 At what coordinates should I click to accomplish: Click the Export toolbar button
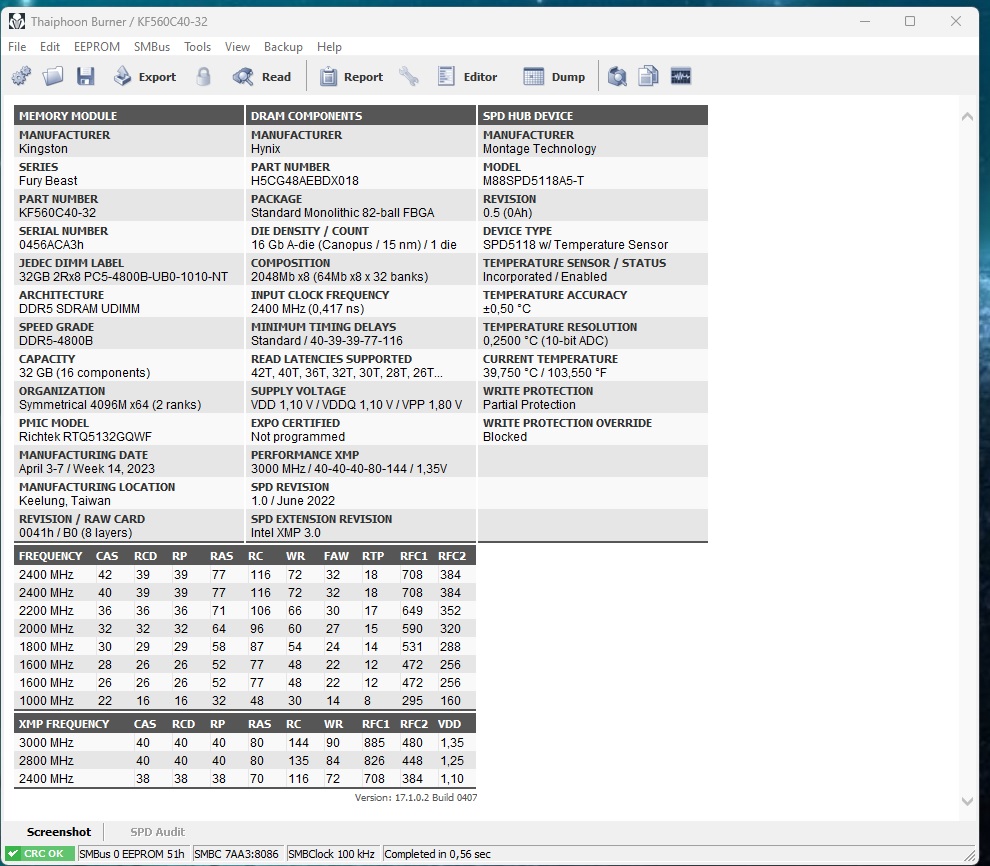point(145,76)
